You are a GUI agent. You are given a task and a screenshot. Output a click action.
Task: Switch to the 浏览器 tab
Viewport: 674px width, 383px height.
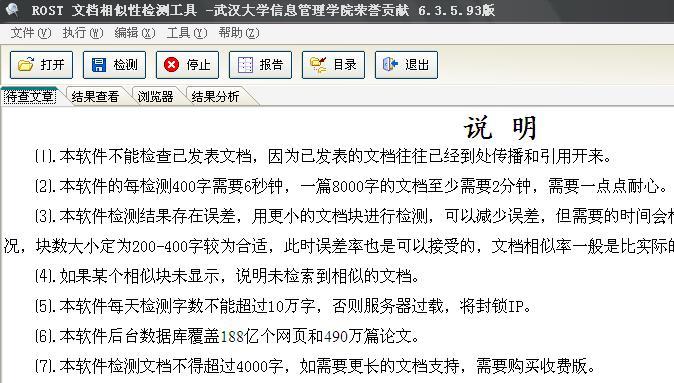[x=155, y=96]
